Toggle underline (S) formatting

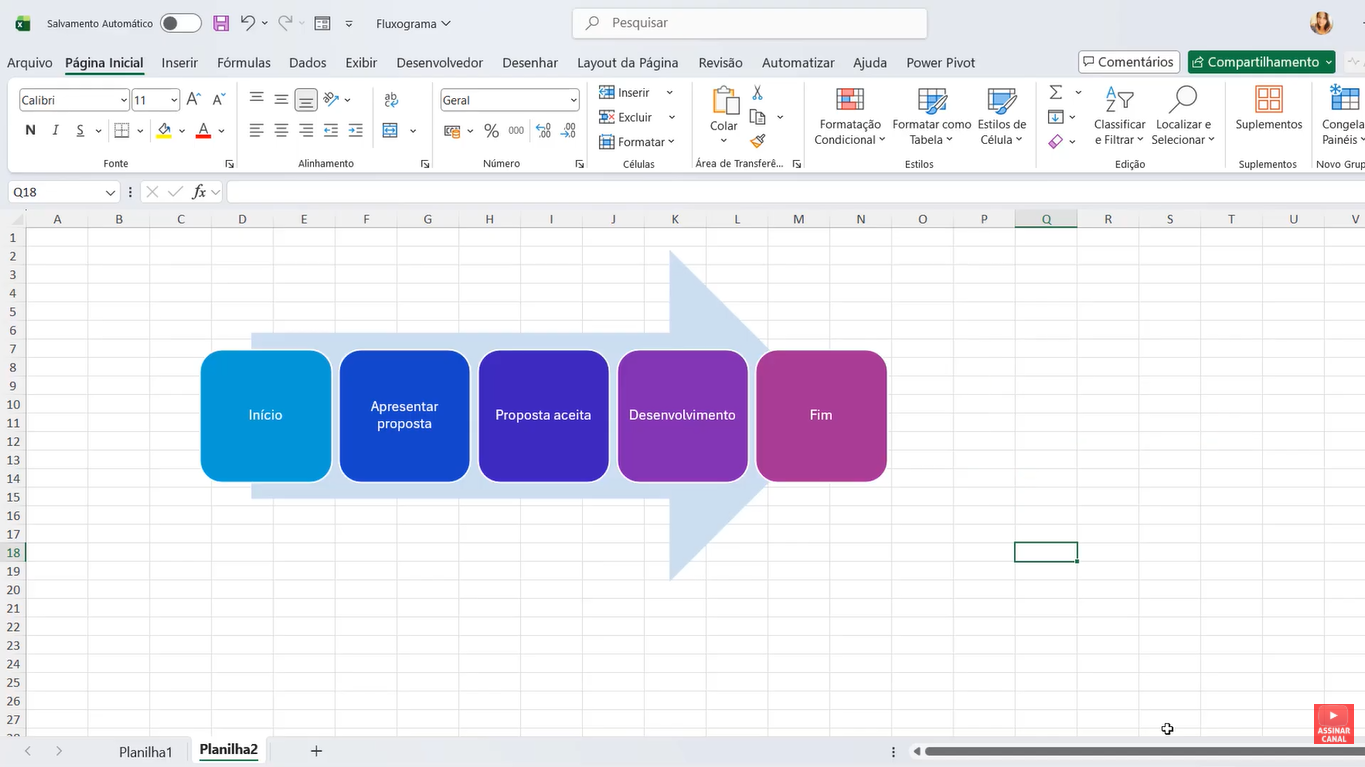(80, 130)
